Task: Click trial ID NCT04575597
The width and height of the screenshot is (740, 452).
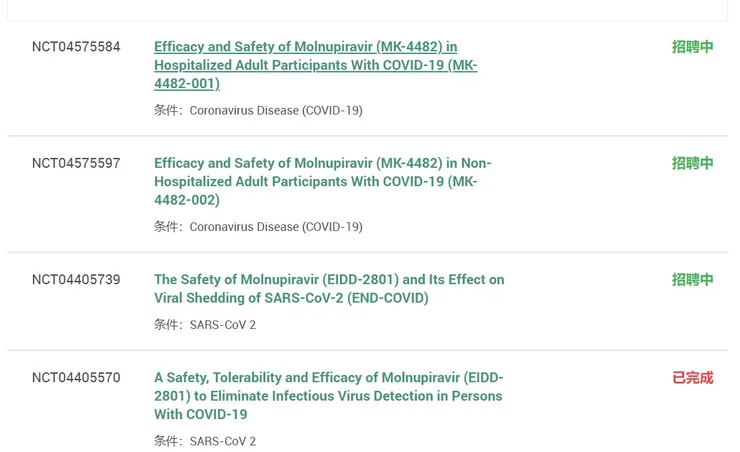Action: (x=76, y=163)
